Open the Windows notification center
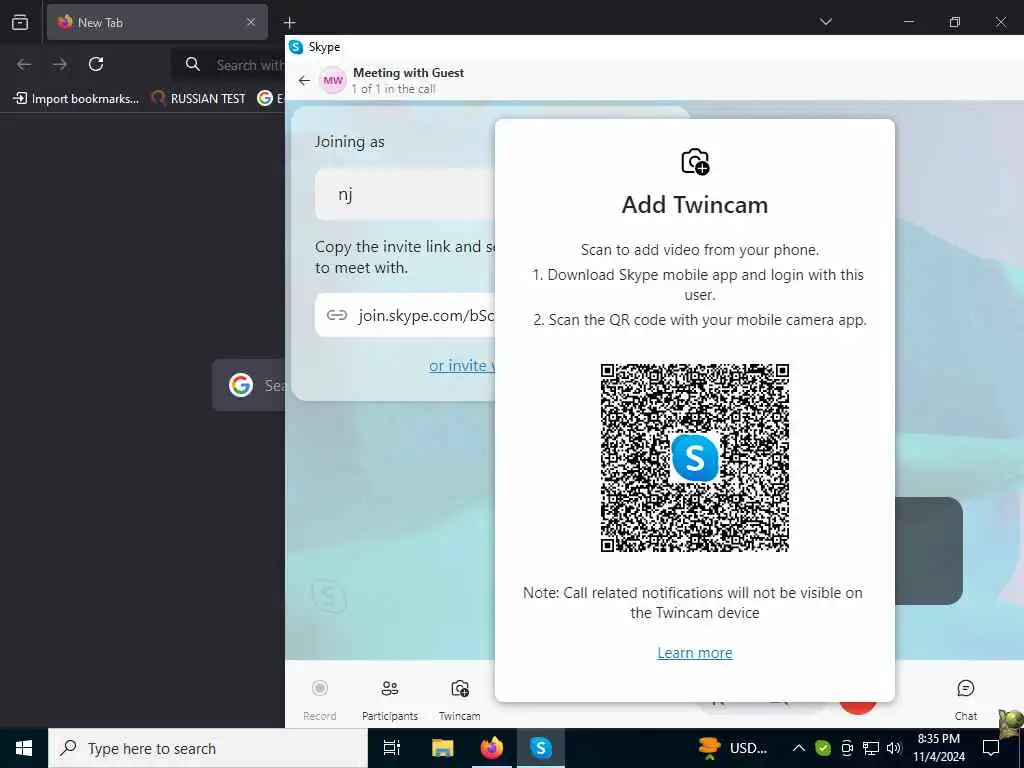The image size is (1024, 768). tap(991, 748)
